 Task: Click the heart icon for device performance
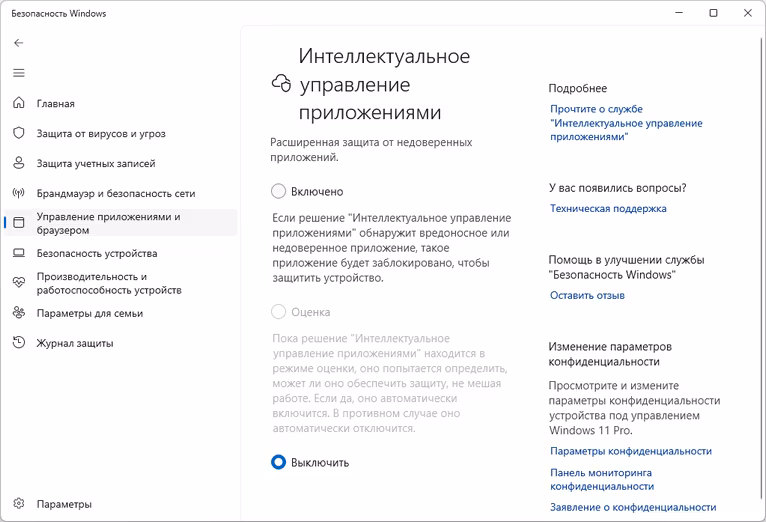click(x=19, y=283)
